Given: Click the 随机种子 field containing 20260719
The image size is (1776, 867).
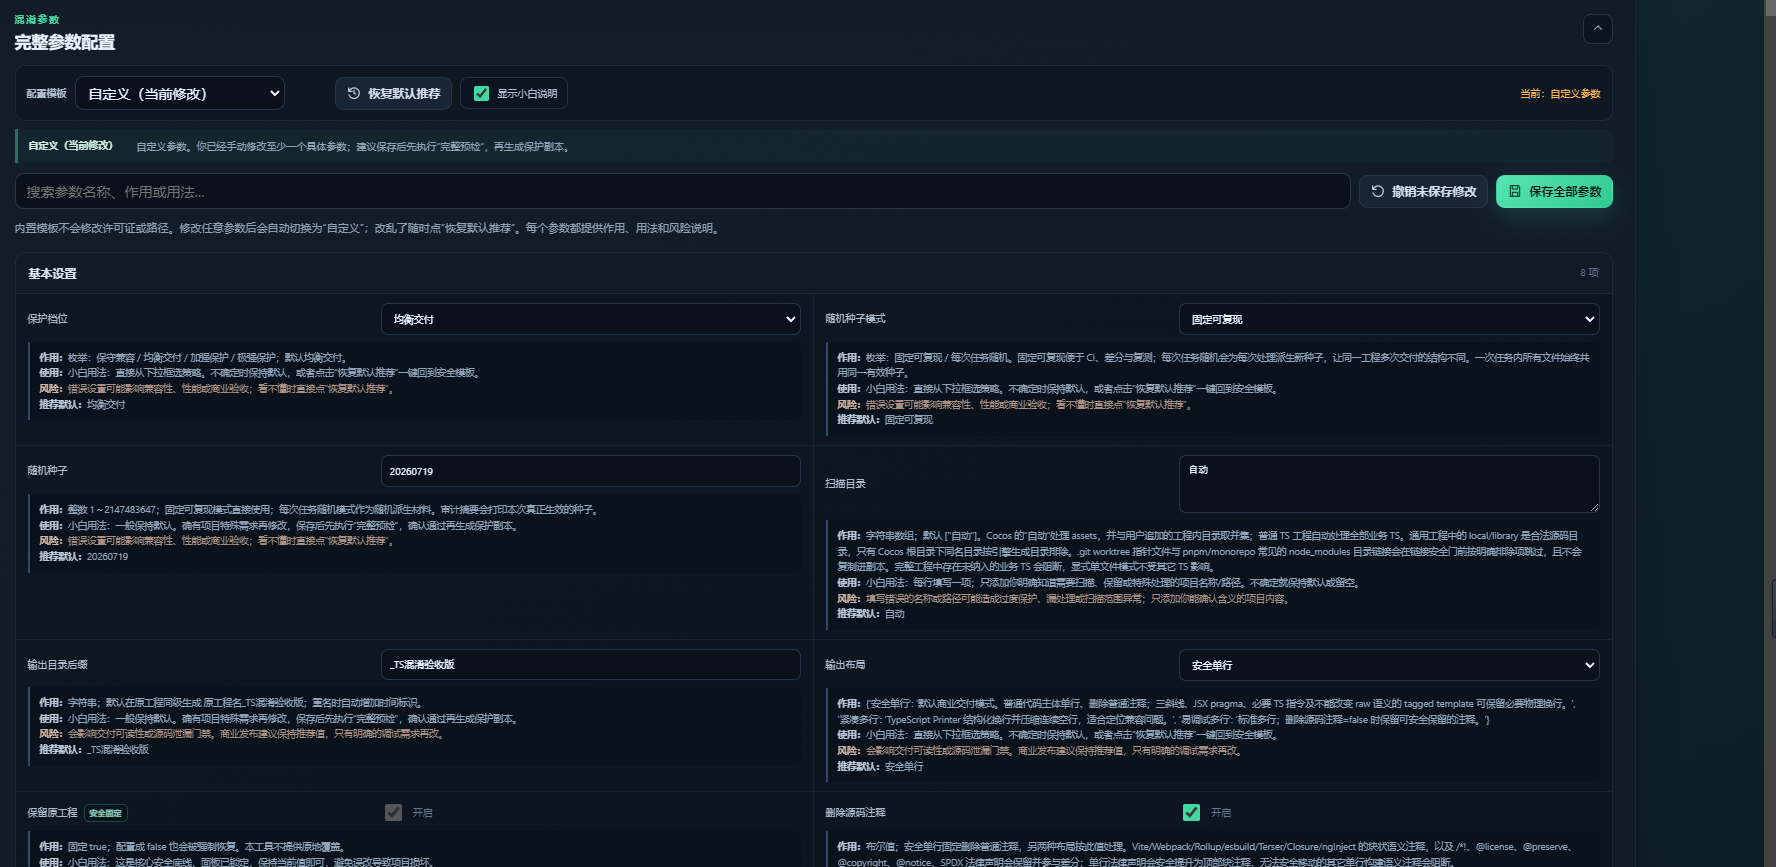Looking at the screenshot, I should [x=590, y=471].
